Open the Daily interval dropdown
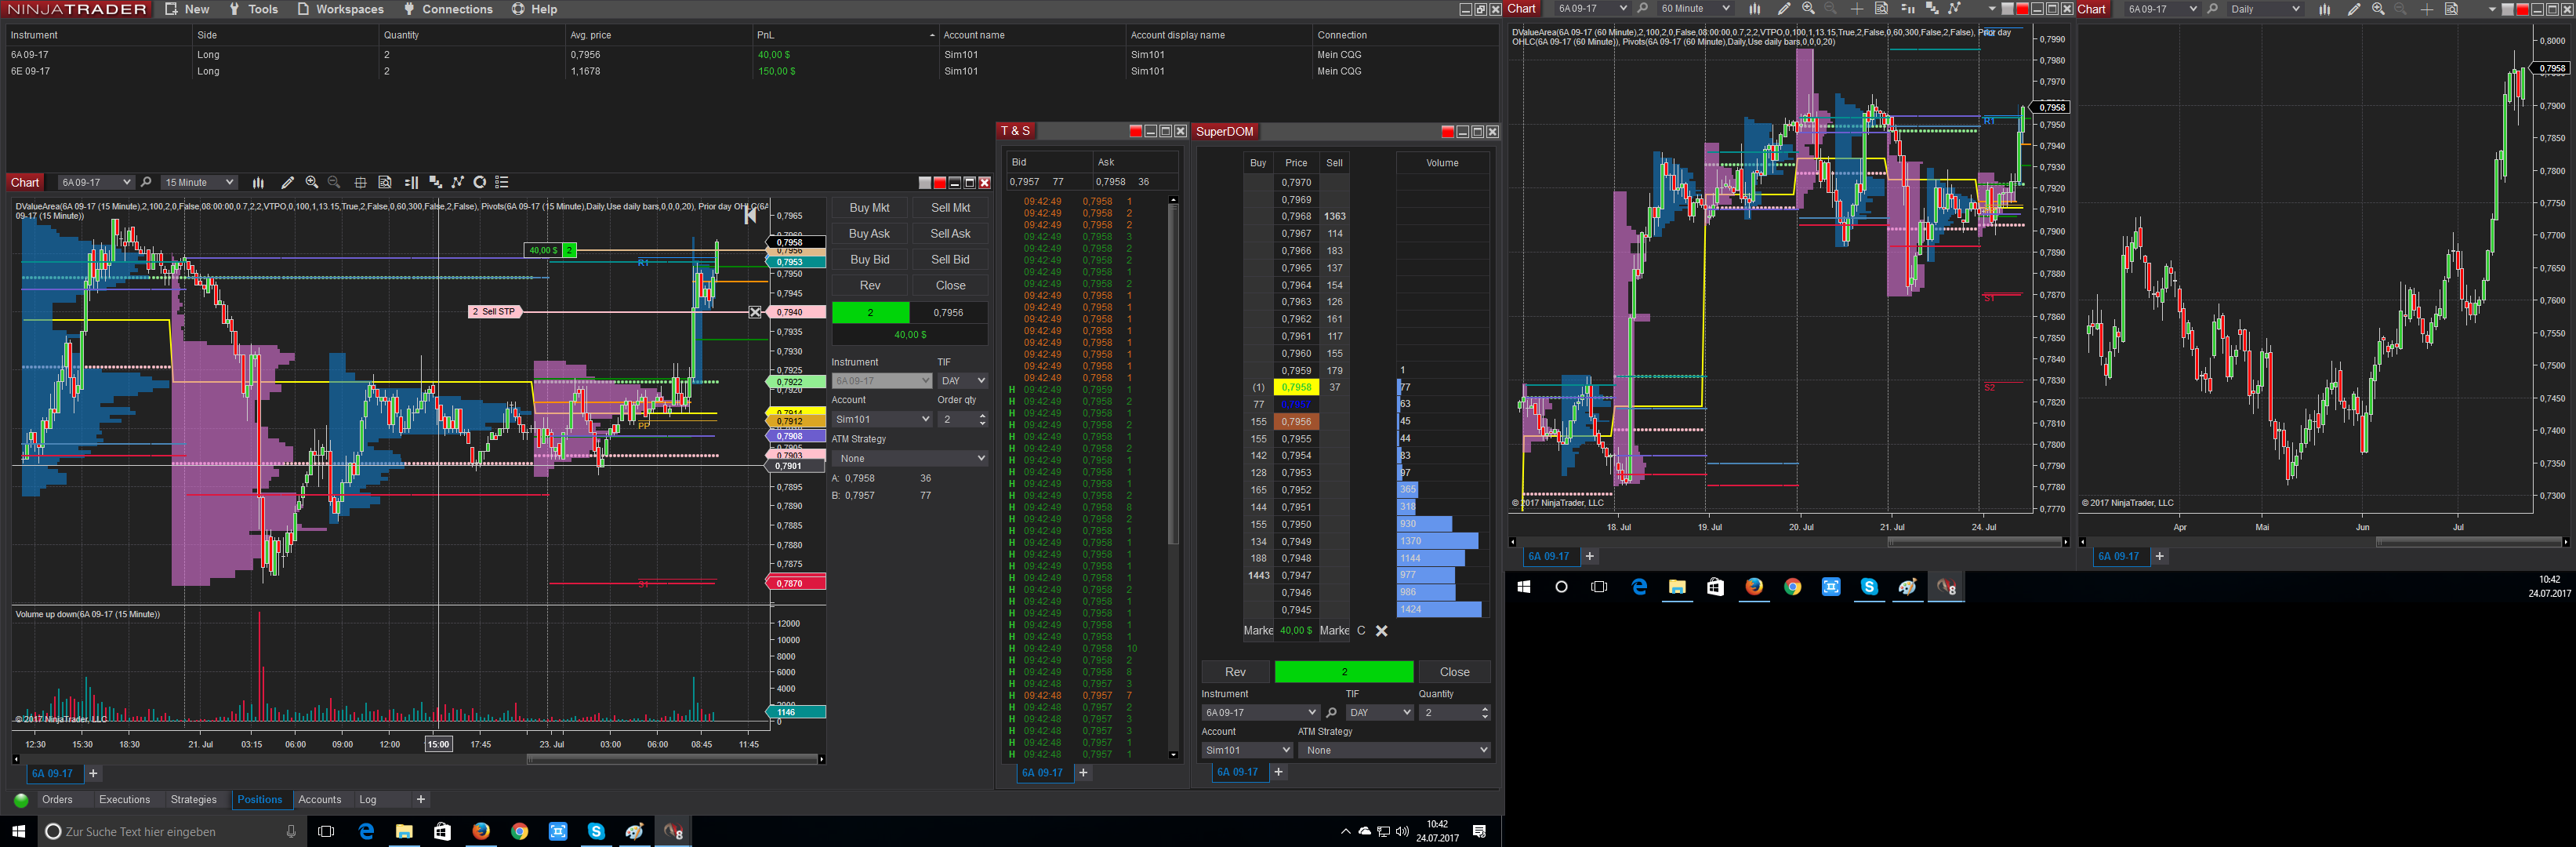The image size is (2576, 847). pyautogui.click(x=2265, y=9)
